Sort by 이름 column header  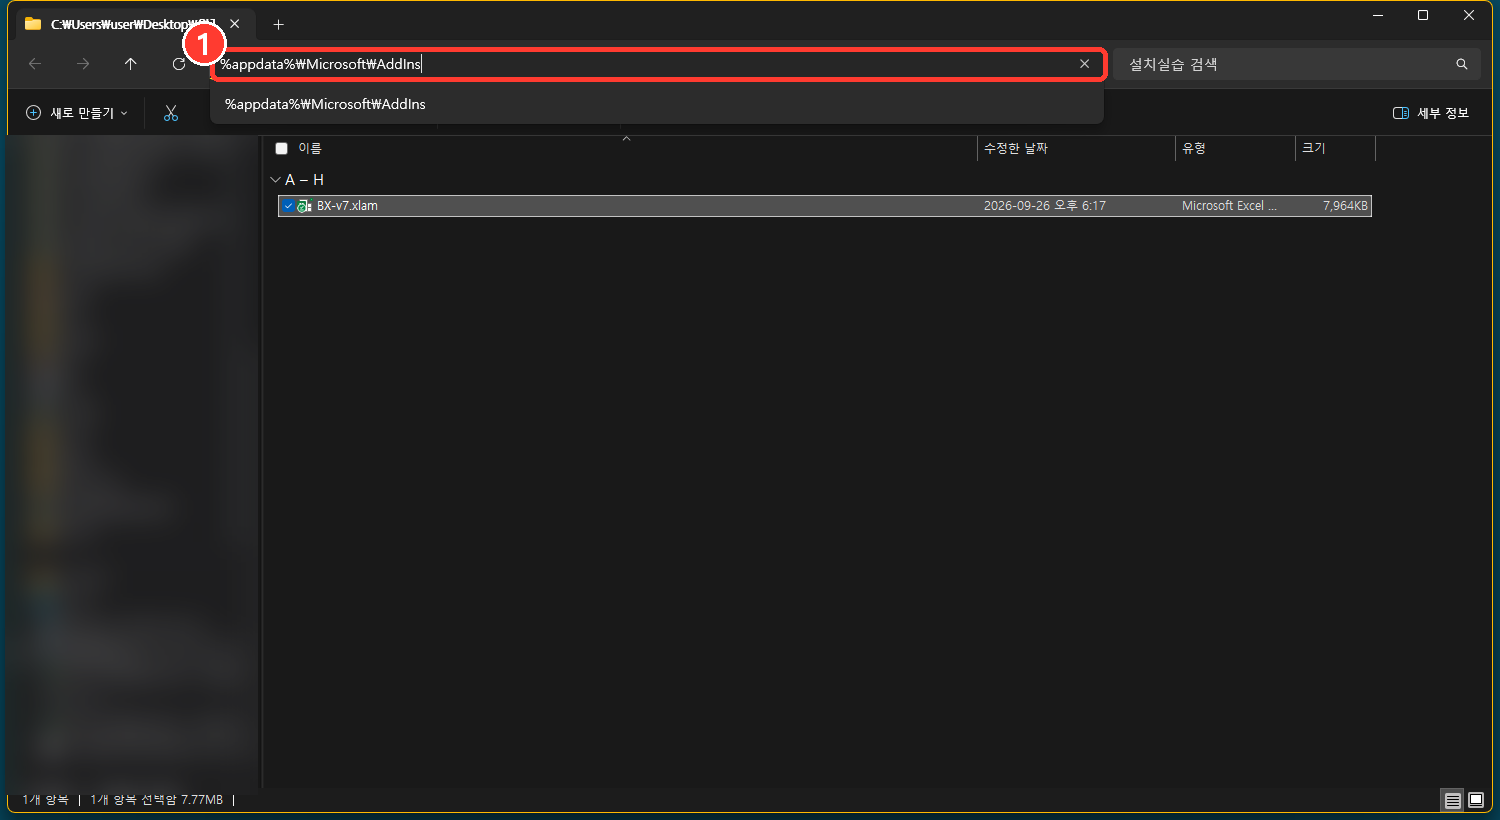(x=310, y=148)
